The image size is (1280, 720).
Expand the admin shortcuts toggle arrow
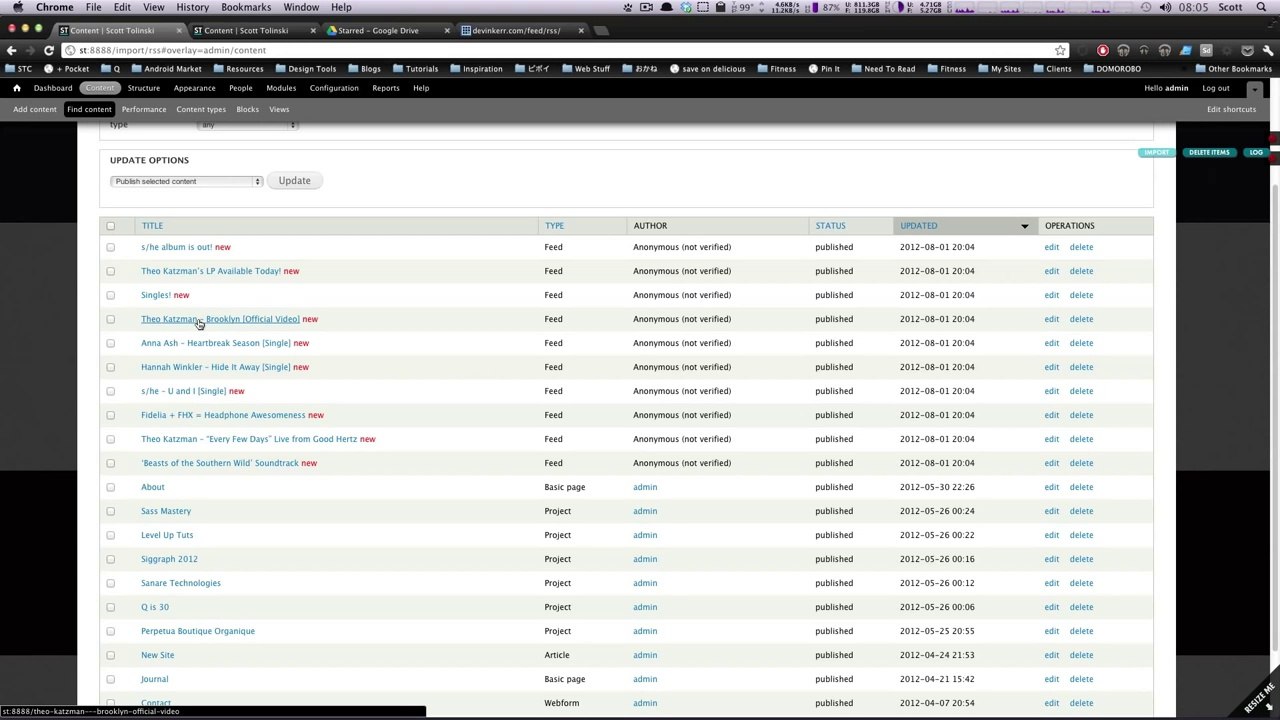1255,89
